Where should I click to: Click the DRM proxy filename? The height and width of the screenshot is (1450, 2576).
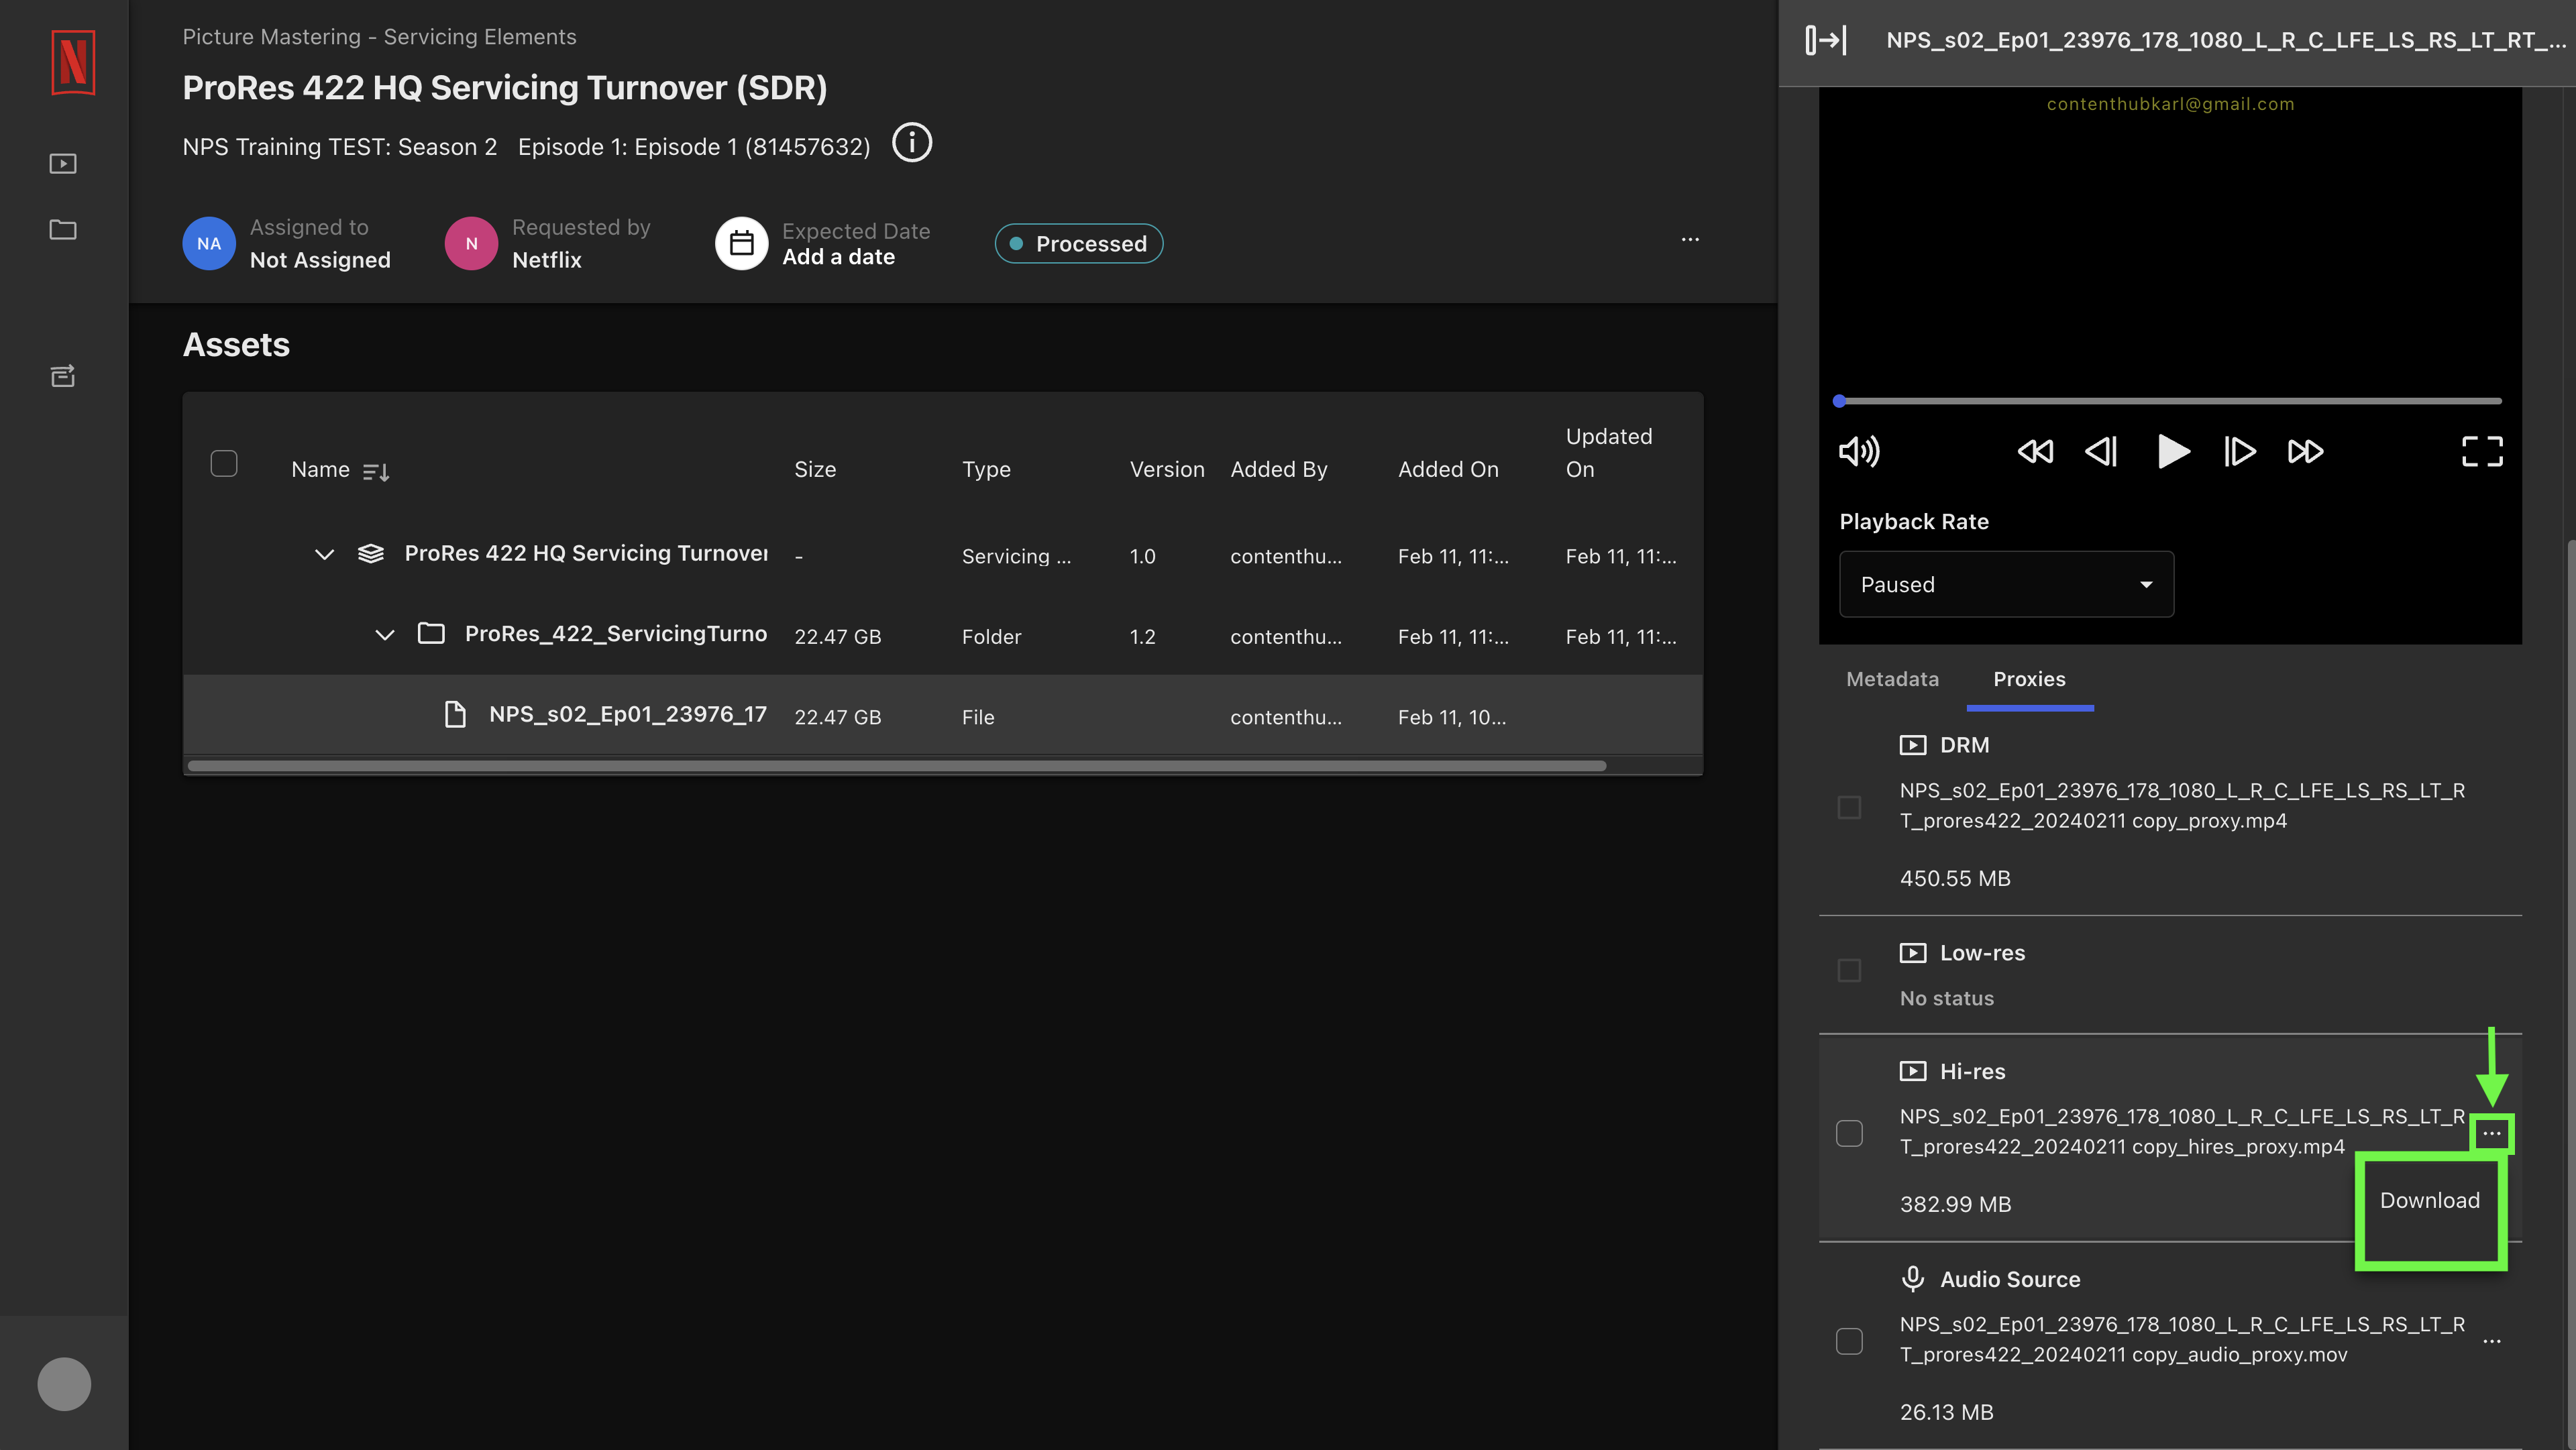tap(2182, 806)
